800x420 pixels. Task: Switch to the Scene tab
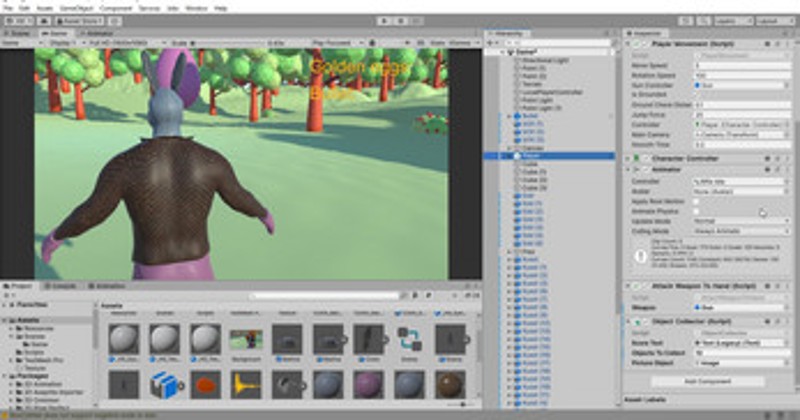coord(19,33)
